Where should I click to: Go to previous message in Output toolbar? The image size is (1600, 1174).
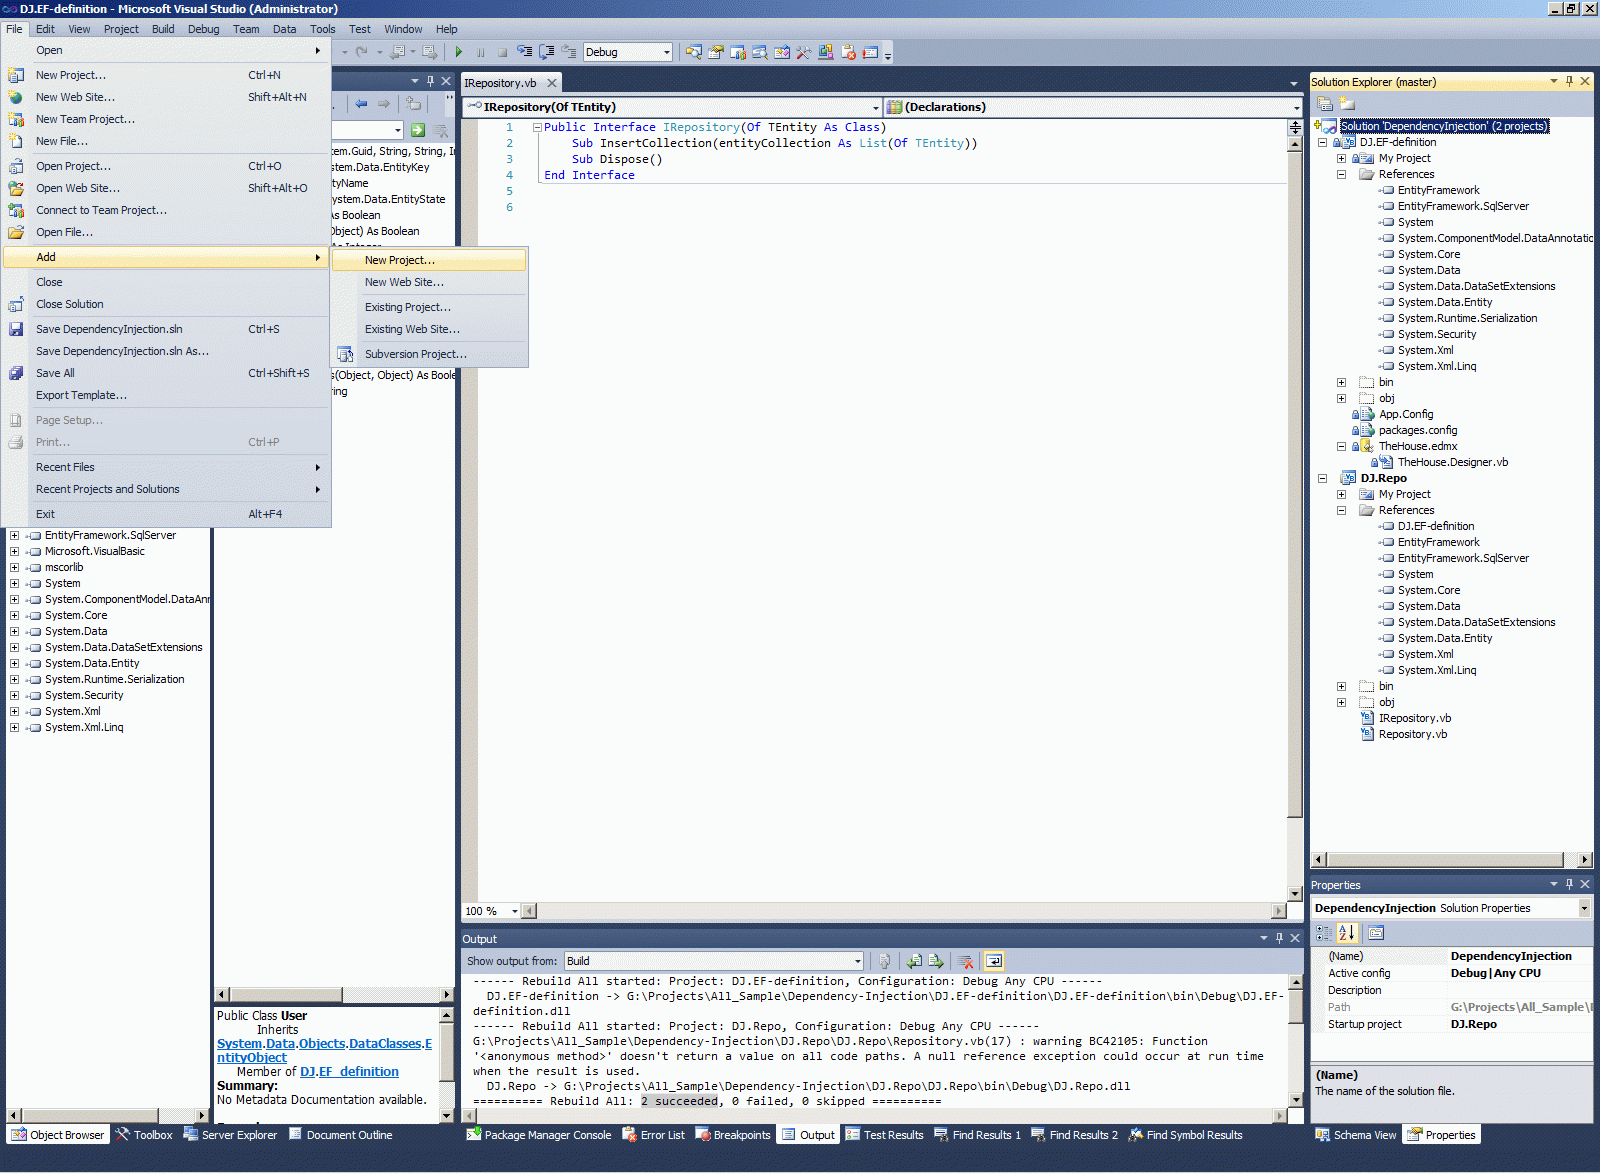tap(914, 961)
